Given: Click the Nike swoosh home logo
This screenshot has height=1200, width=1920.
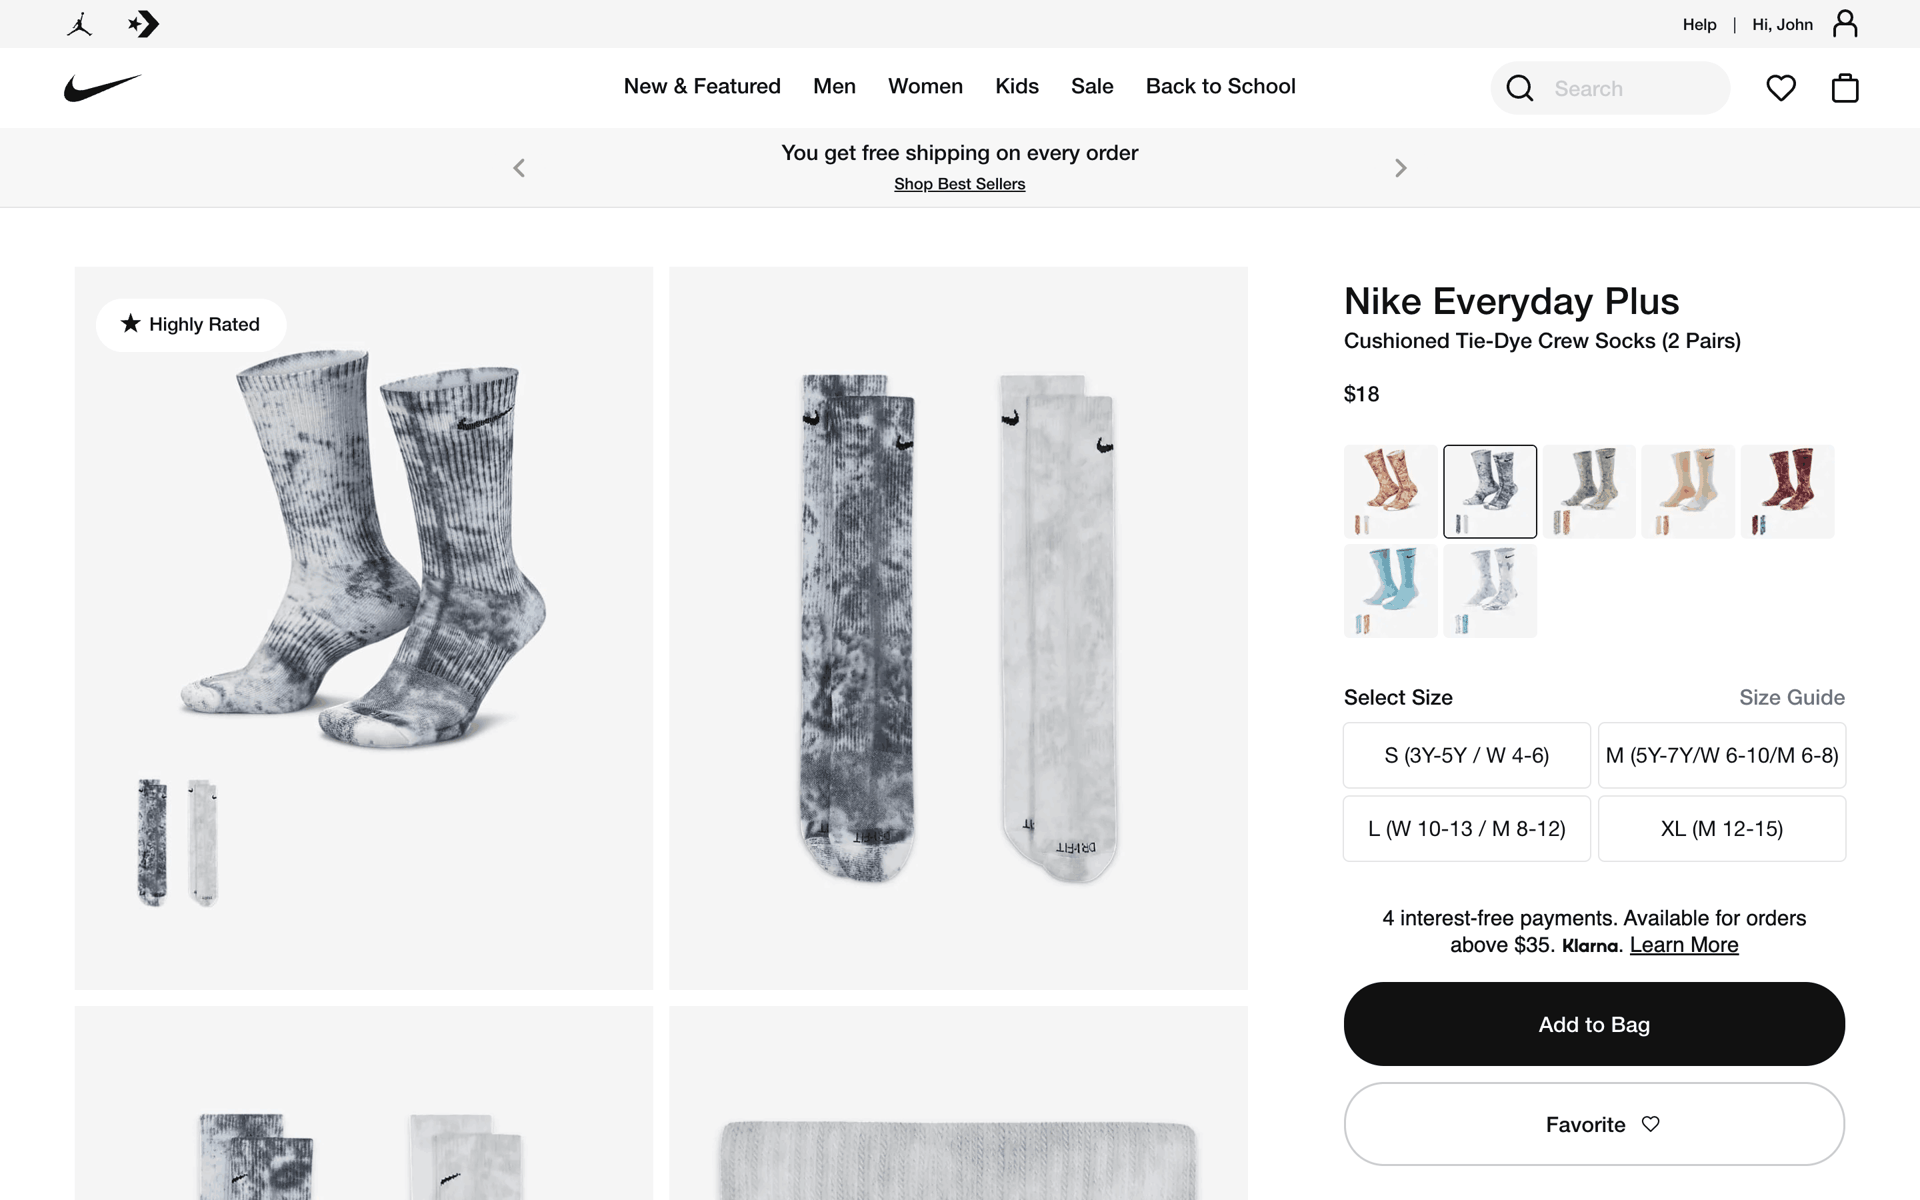Looking at the screenshot, I should 103,88.
